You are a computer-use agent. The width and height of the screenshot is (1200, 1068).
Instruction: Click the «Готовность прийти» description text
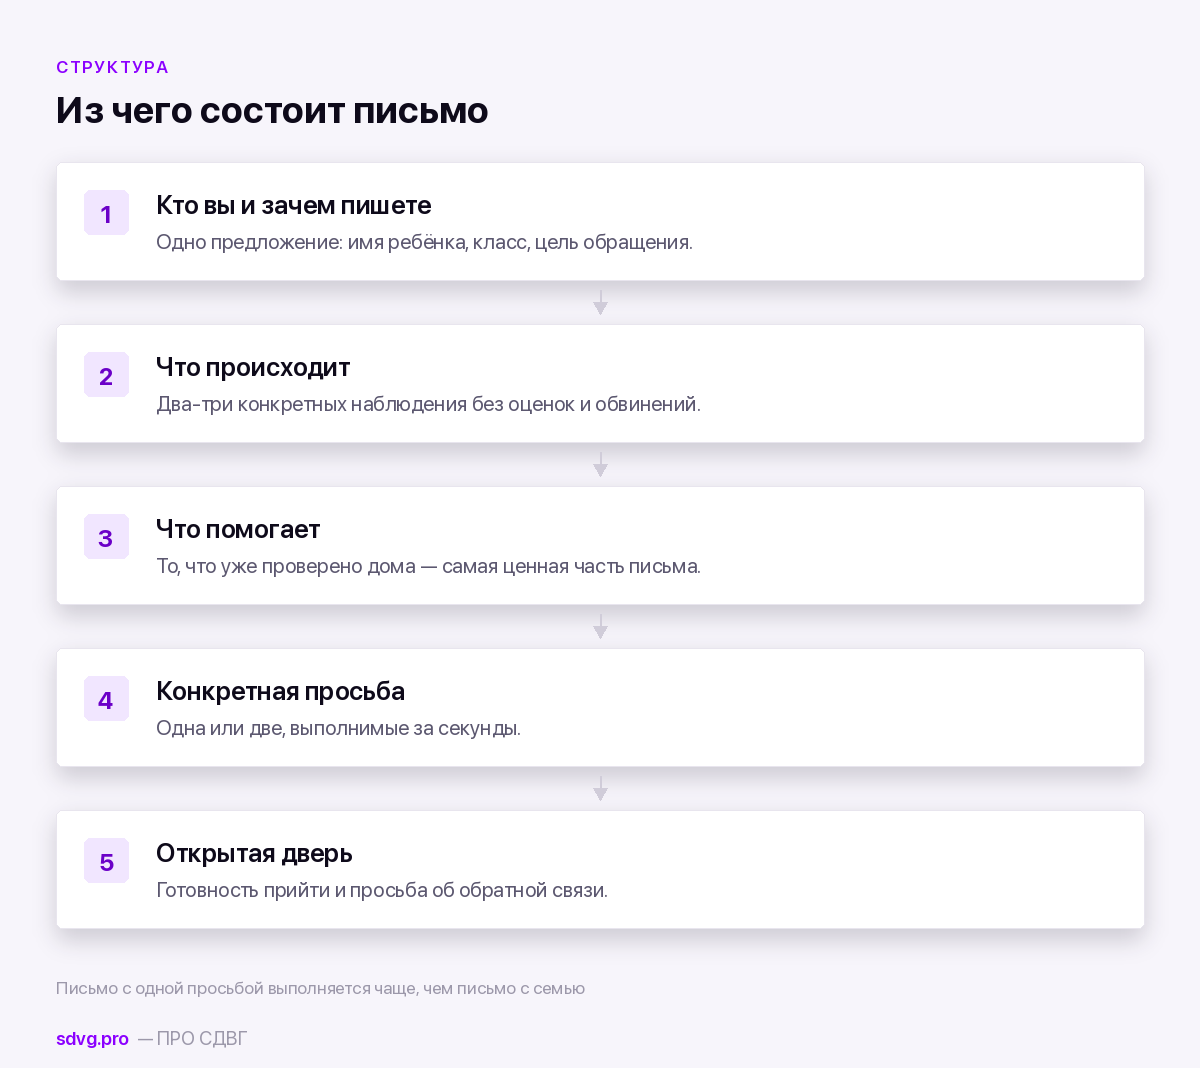(382, 890)
